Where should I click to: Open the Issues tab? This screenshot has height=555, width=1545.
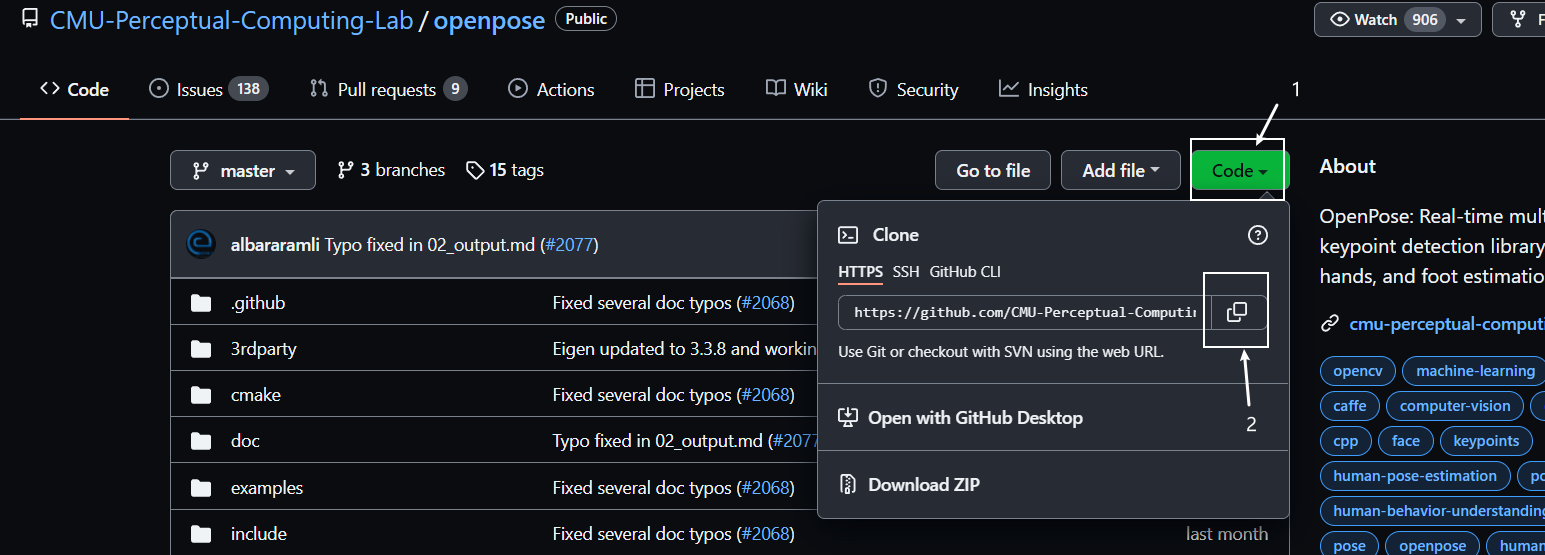click(x=208, y=89)
